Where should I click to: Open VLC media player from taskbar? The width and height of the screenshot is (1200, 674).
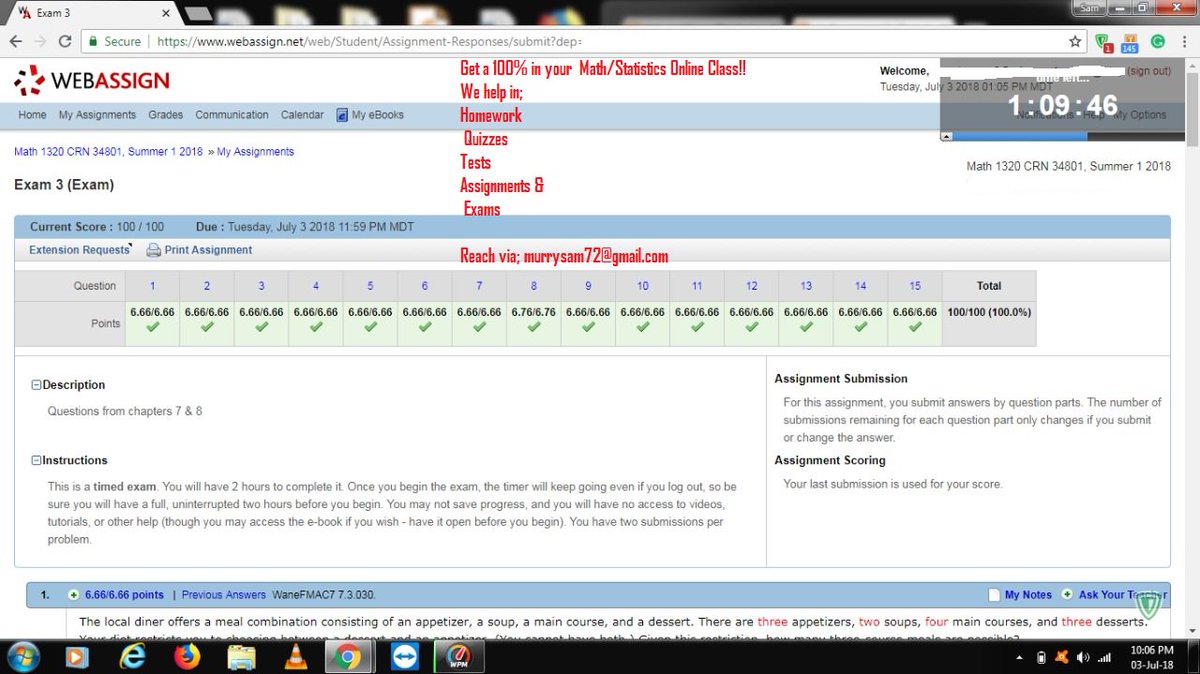pos(296,657)
